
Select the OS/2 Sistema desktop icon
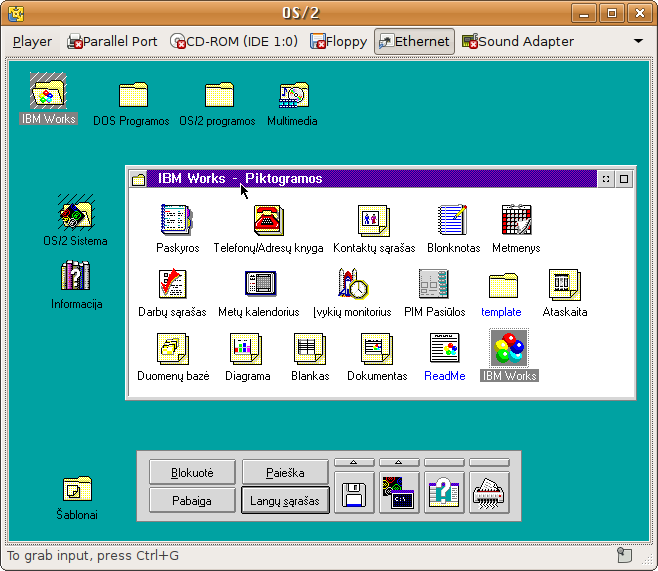tap(76, 211)
